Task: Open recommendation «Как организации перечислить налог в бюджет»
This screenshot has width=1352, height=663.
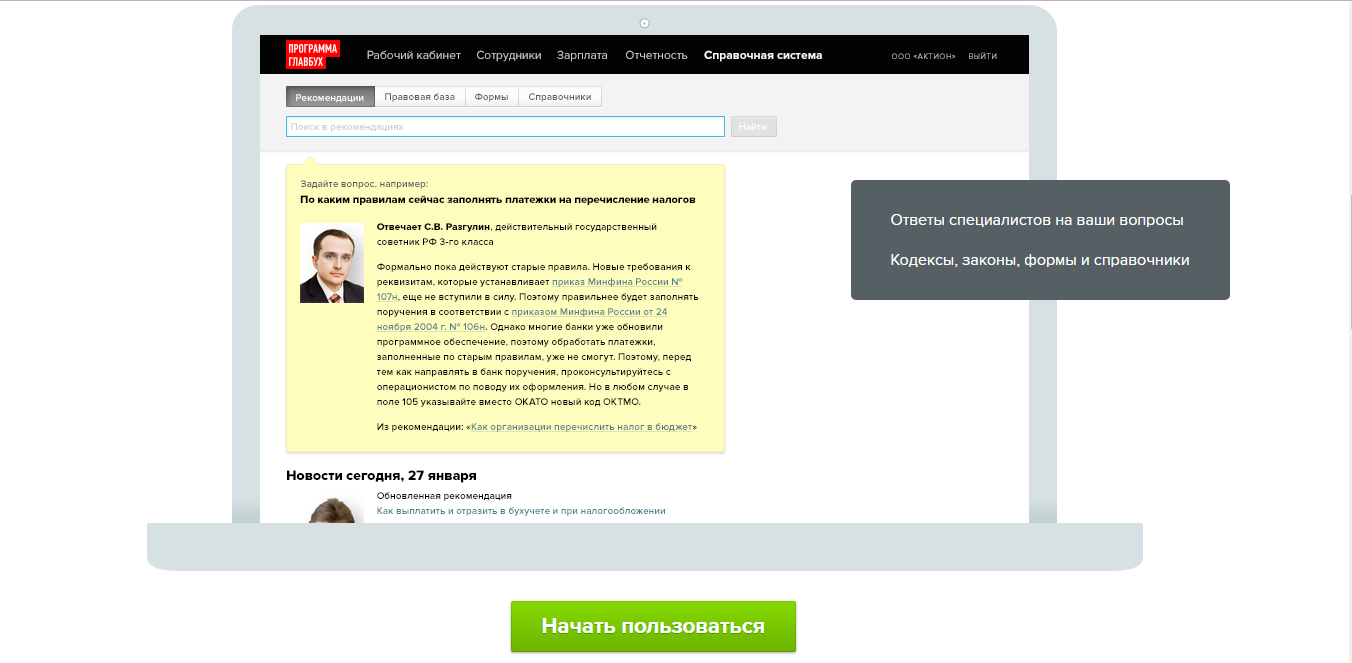Action: pyautogui.click(x=583, y=426)
